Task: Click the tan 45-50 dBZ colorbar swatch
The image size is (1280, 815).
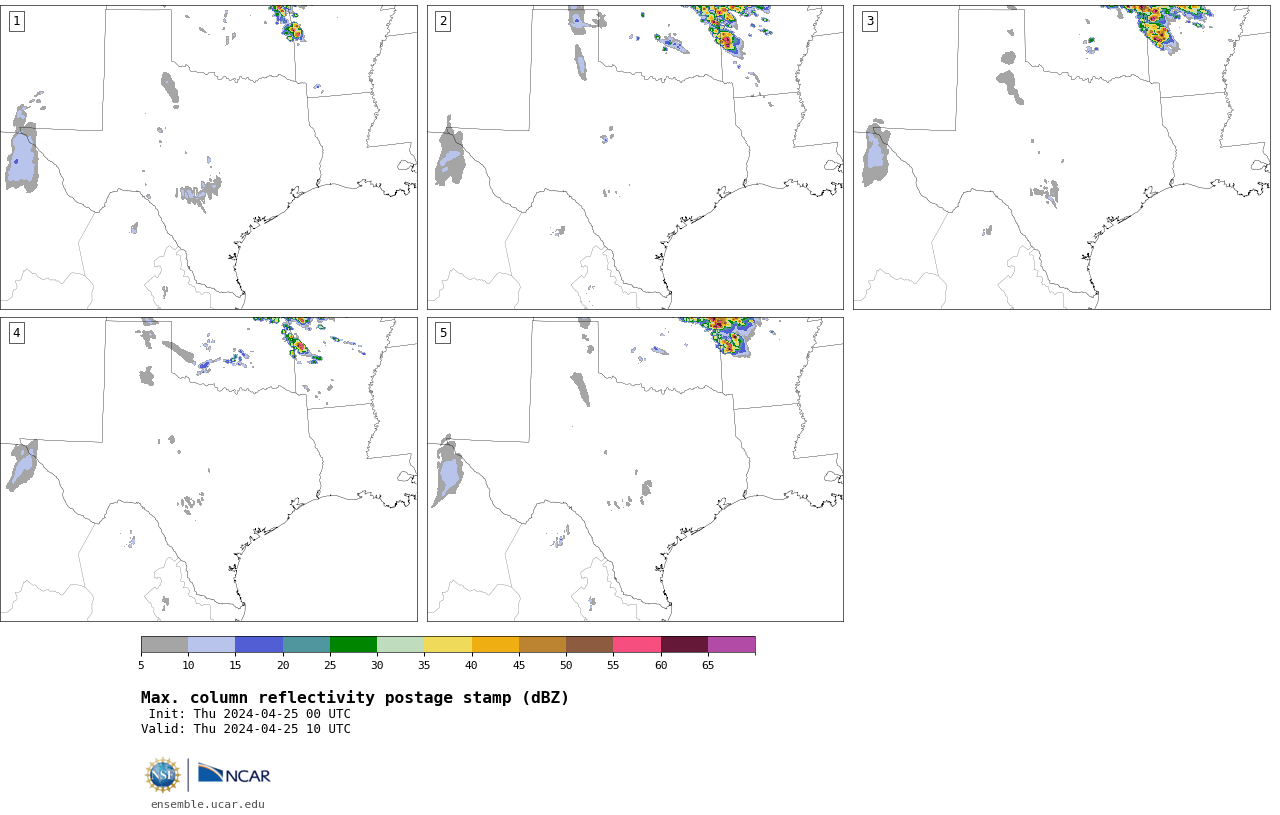Action: point(542,644)
